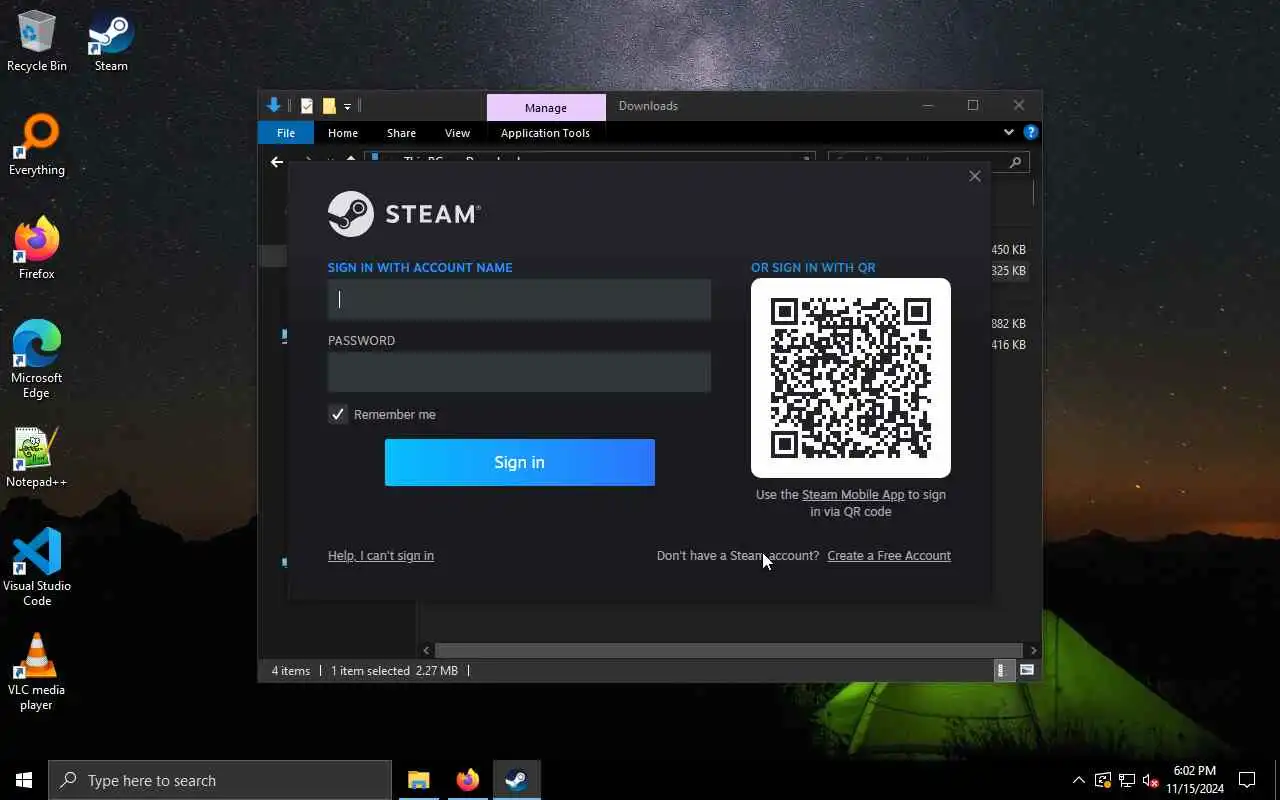Click the Steam logo in the sign-in dialog
Image resolution: width=1280 pixels, height=800 pixels.
(x=404, y=214)
